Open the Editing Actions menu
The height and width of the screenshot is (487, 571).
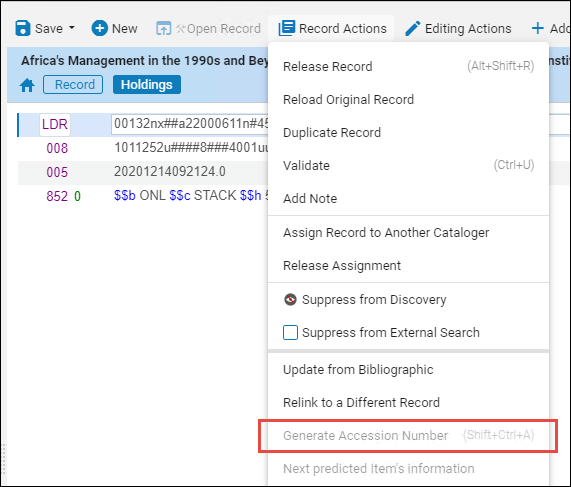(x=458, y=28)
